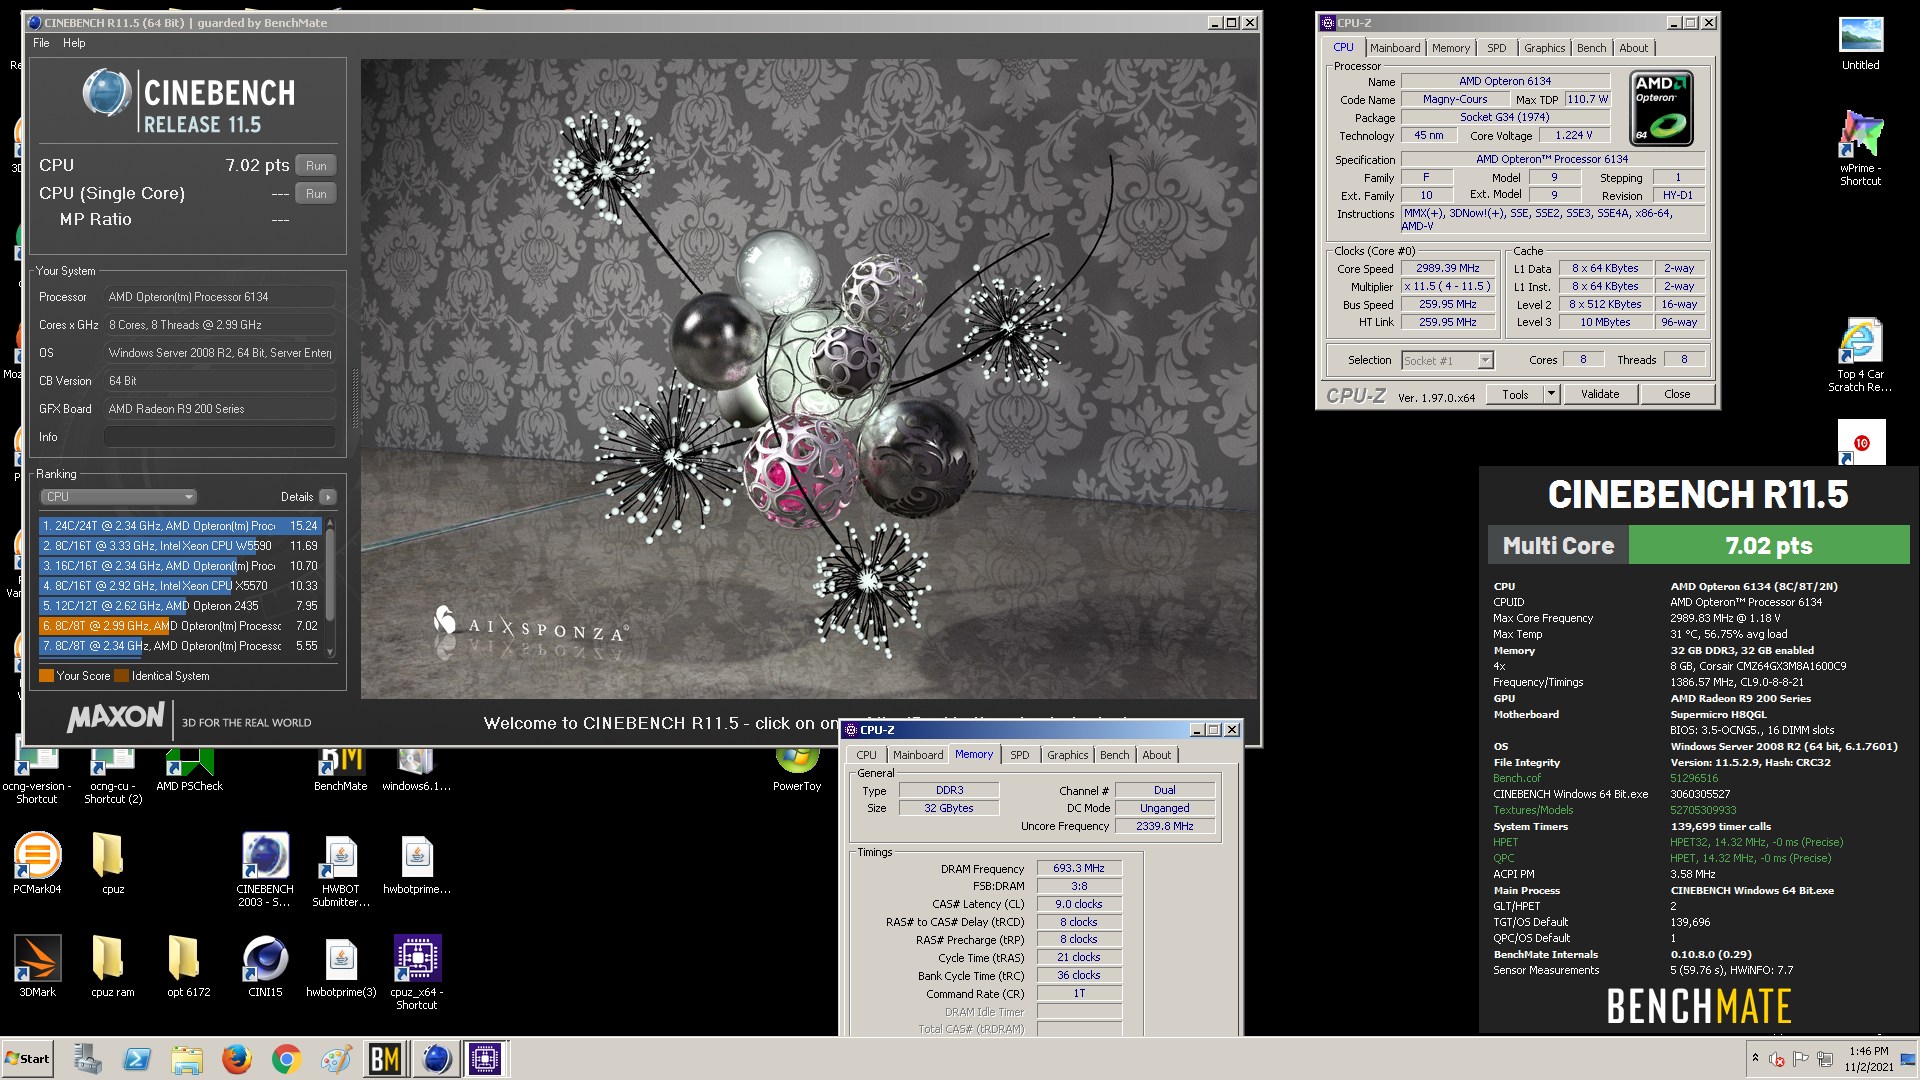Open CINEBENCH 2003 desktop shortcut
Viewport: 1920px width, 1080px height.
coord(265,870)
